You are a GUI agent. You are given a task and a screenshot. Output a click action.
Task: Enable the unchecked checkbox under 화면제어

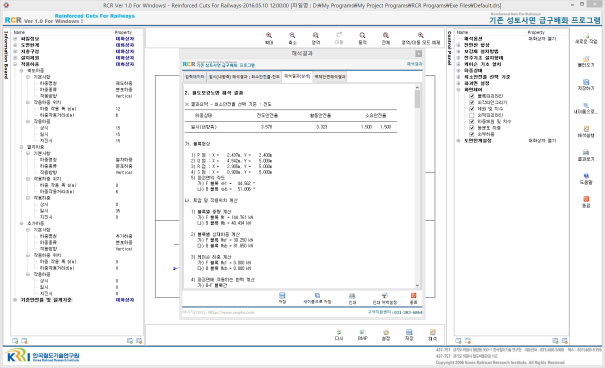[471, 115]
